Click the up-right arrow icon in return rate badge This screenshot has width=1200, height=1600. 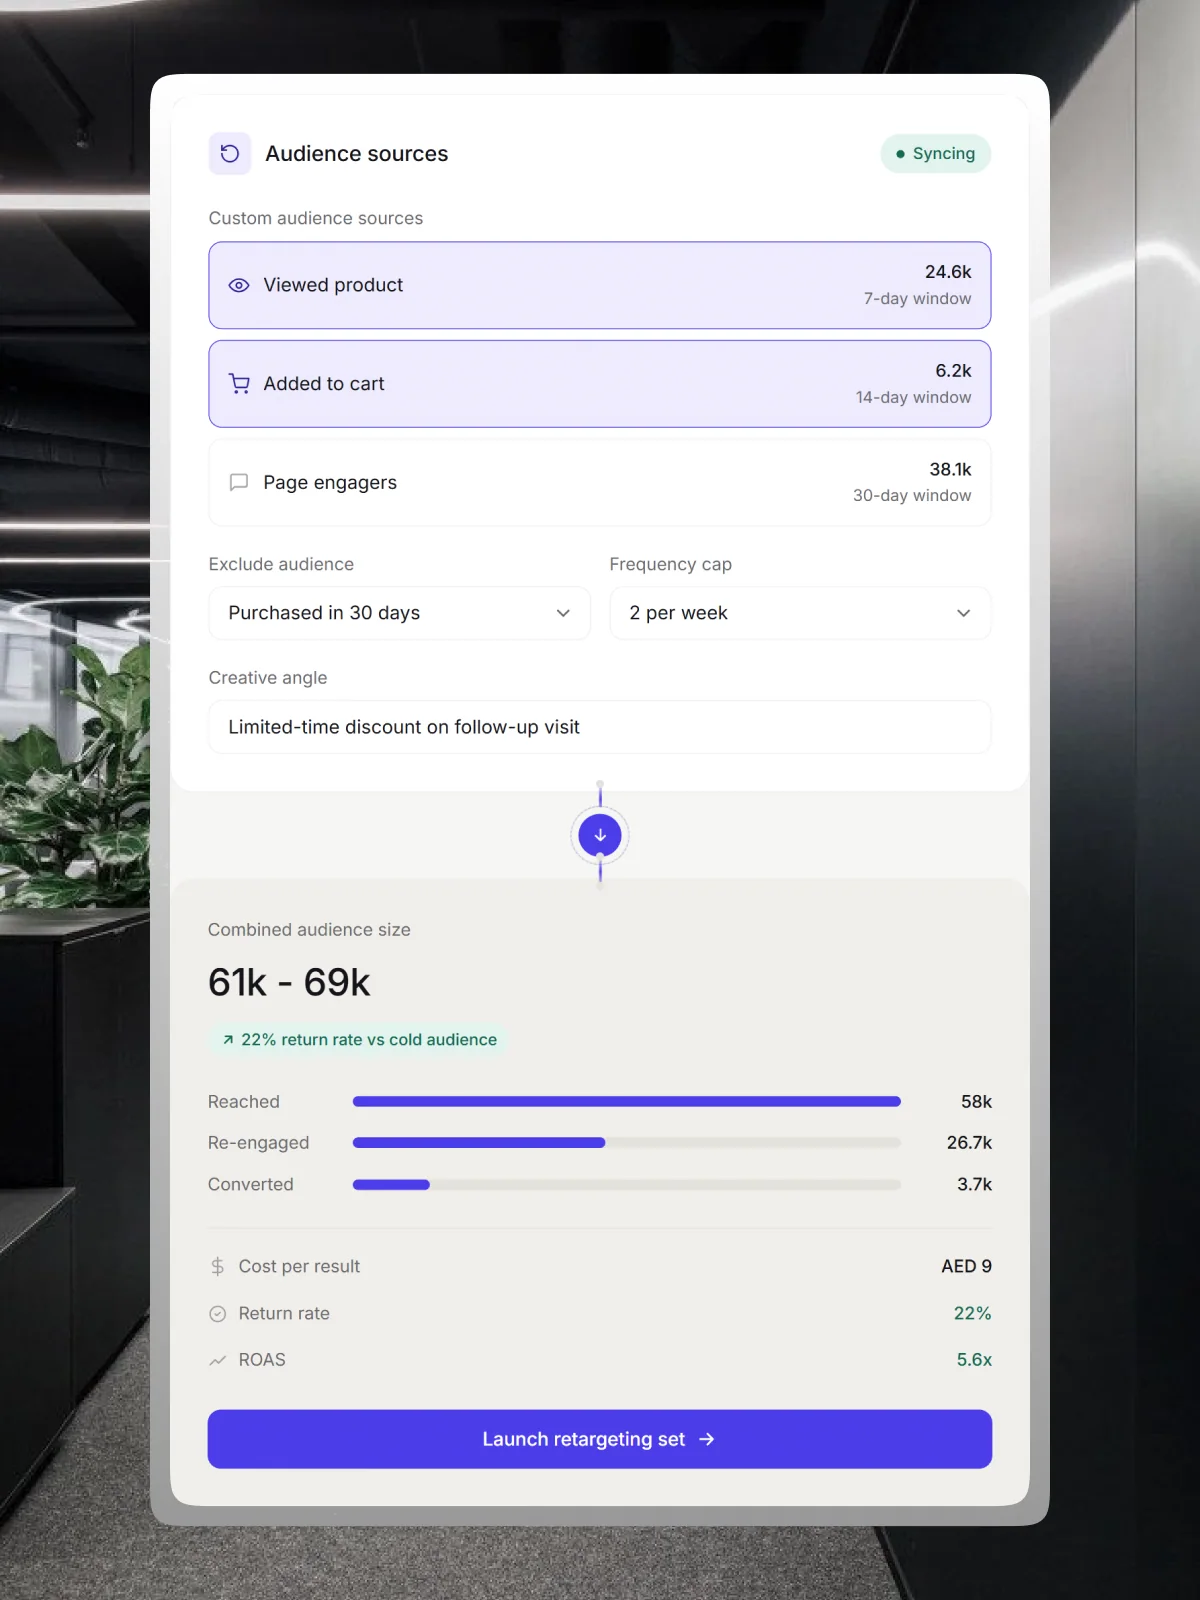point(228,1040)
